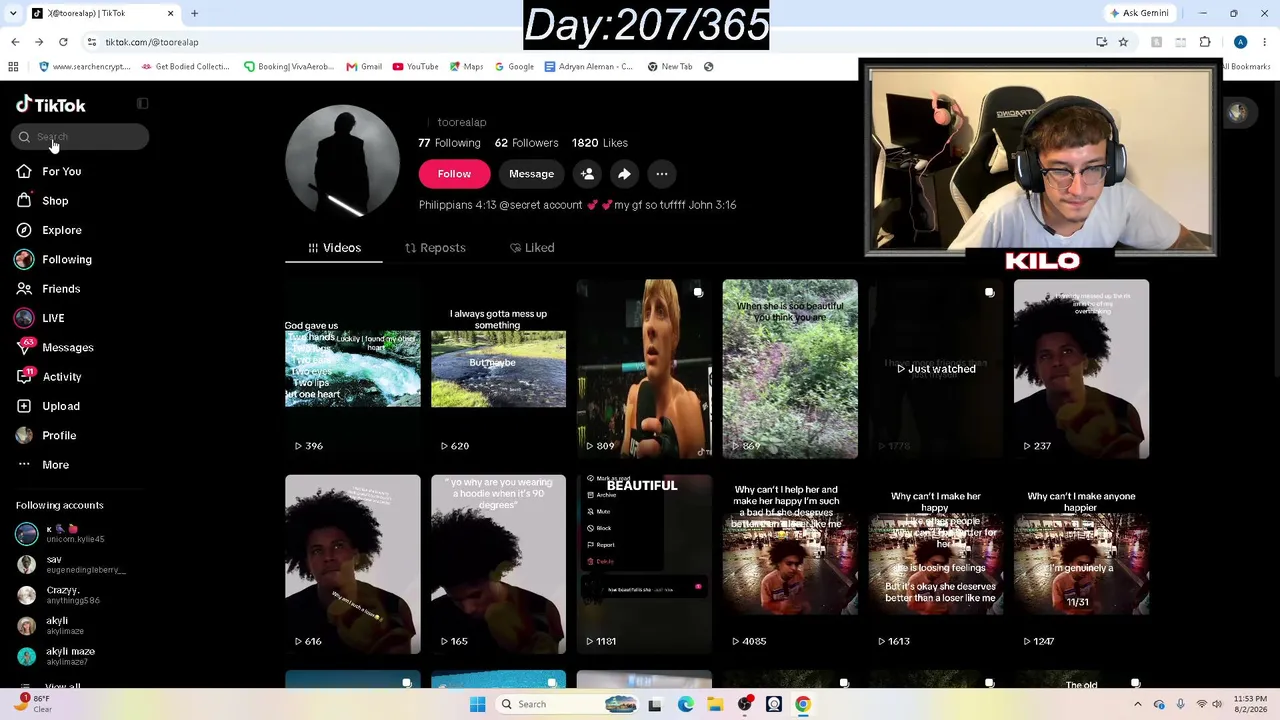Go back in the browser
Screen dimensions: 1280x720
point(15,42)
